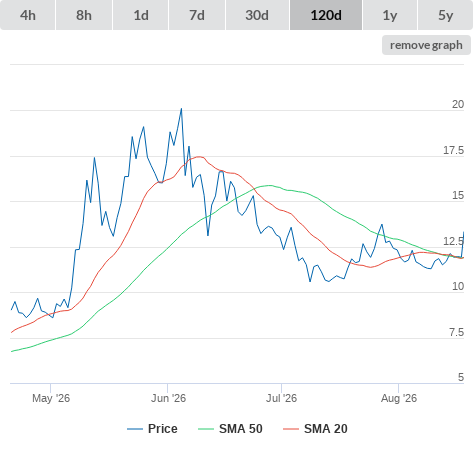Click the May '26 axis label
The image size is (474, 455).
[x=51, y=398]
